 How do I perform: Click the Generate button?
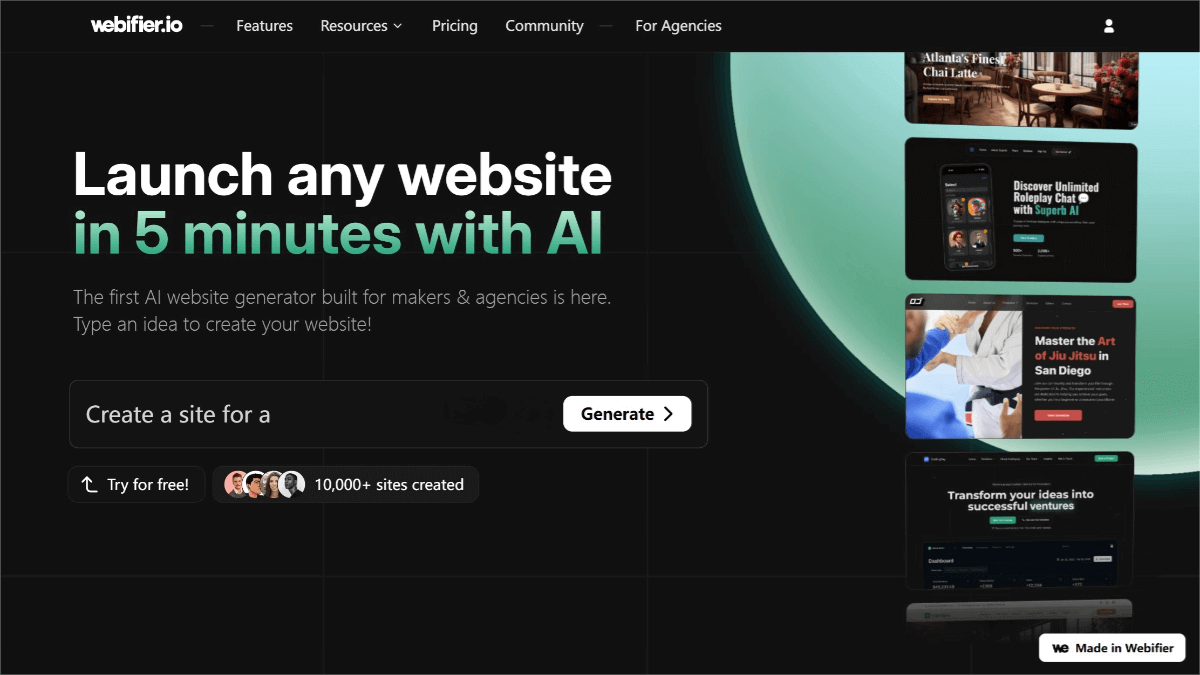tap(627, 414)
